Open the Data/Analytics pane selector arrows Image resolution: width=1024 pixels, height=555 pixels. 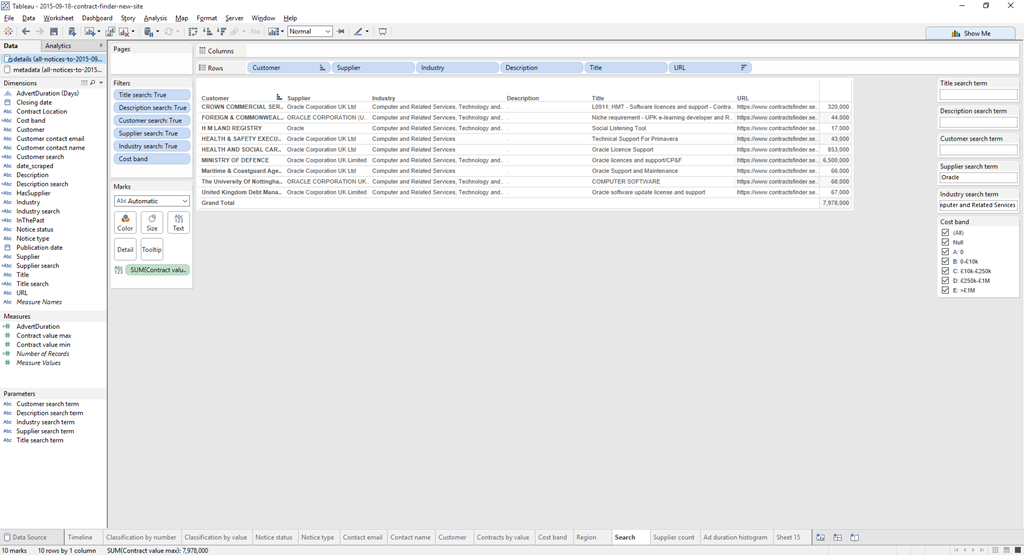click(101, 46)
